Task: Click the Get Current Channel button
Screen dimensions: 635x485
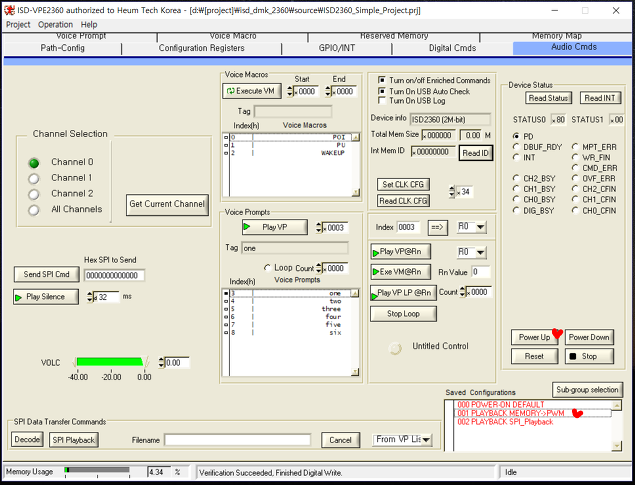Action: coord(167,204)
